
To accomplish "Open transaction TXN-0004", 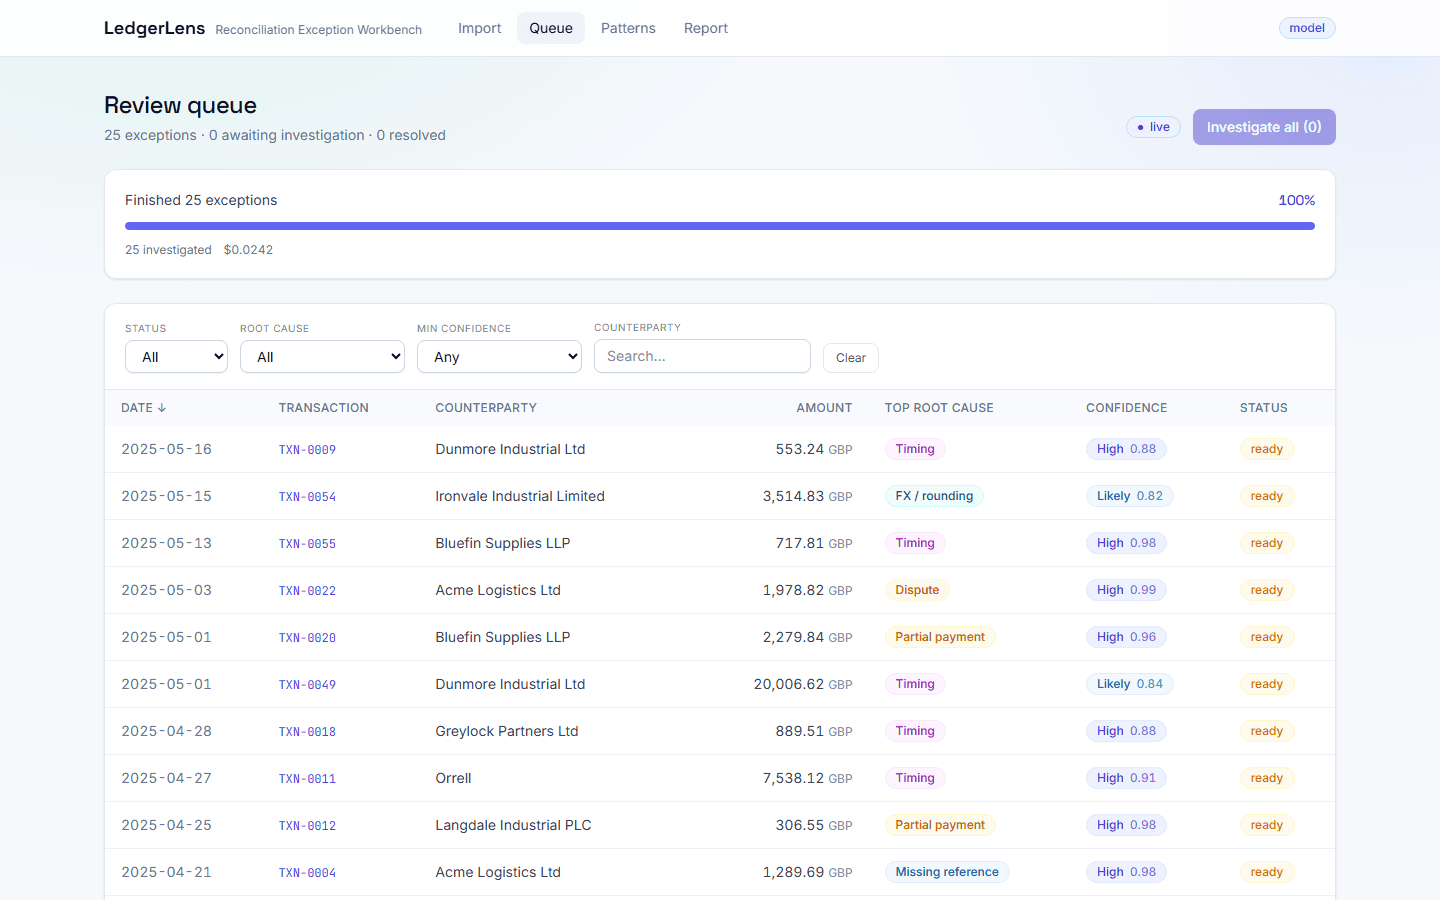I will coord(307,873).
